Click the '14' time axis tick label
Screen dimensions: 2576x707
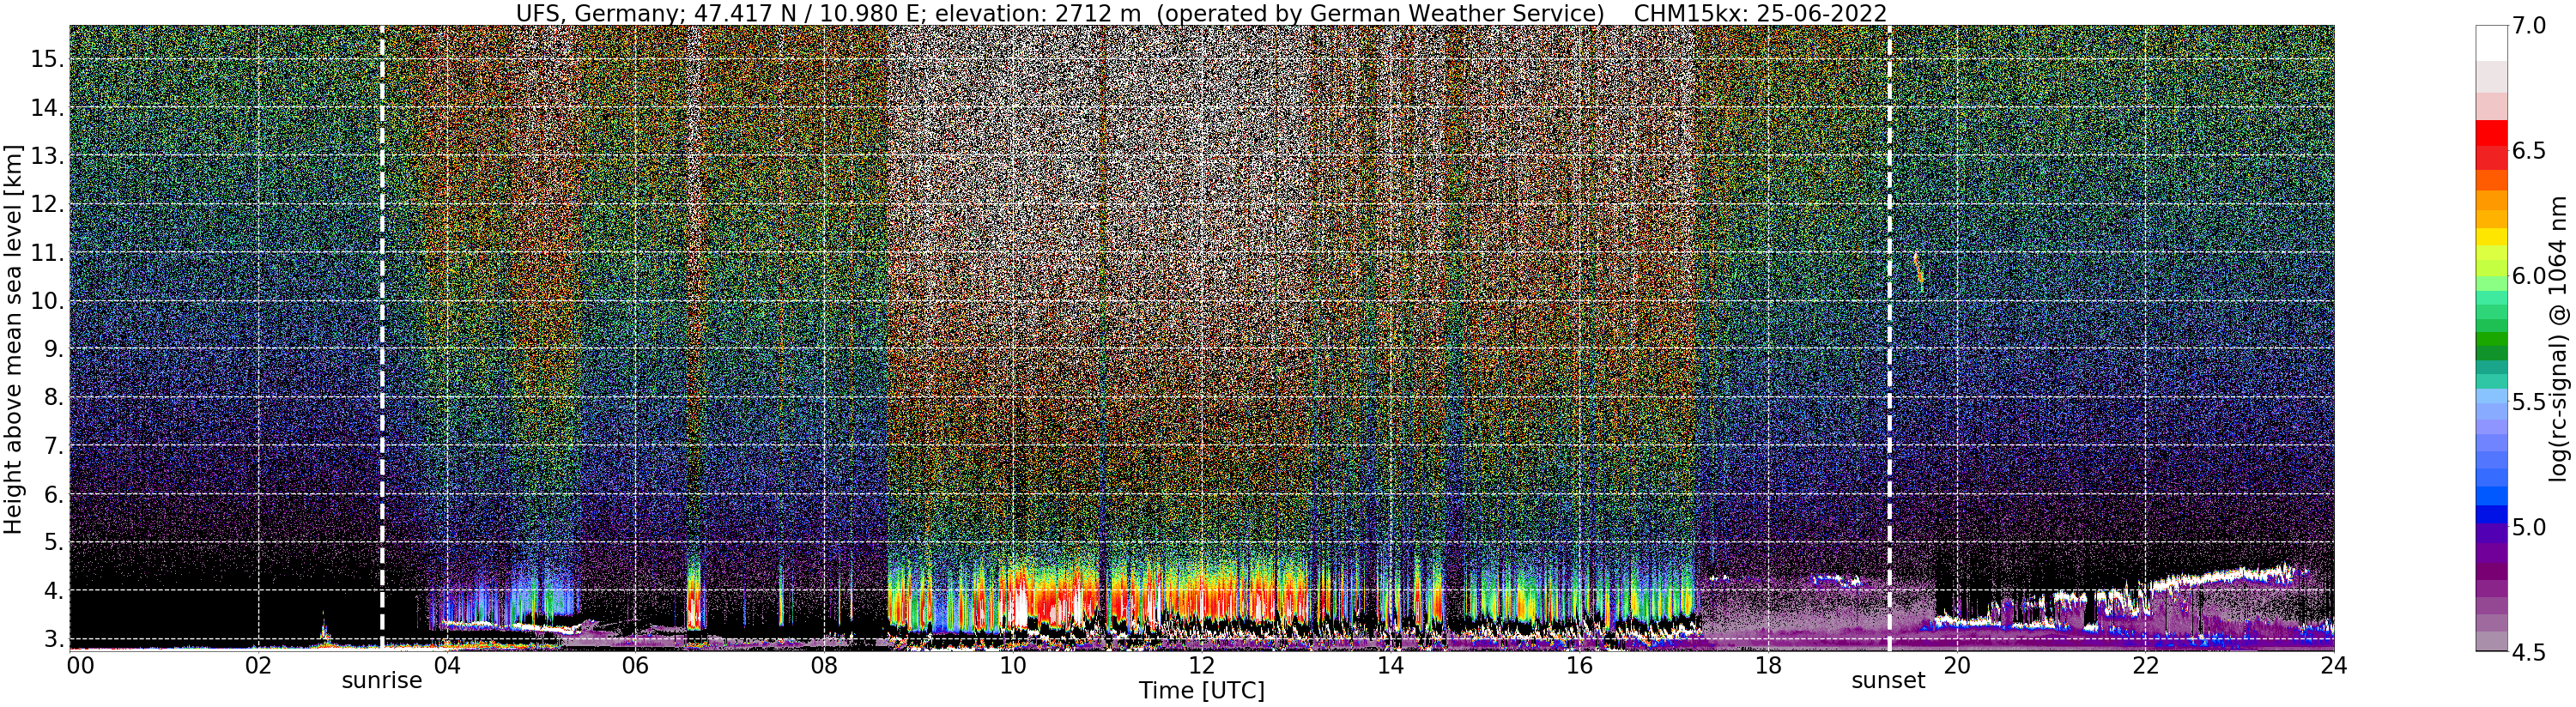pos(1390,665)
